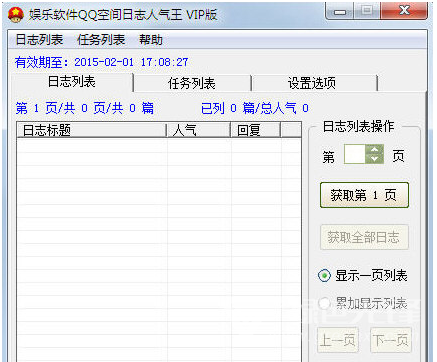Click the 第 1 页/共 0 页/共 0 篇 status text
This screenshot has height=362, width=437.
(85, 108)
